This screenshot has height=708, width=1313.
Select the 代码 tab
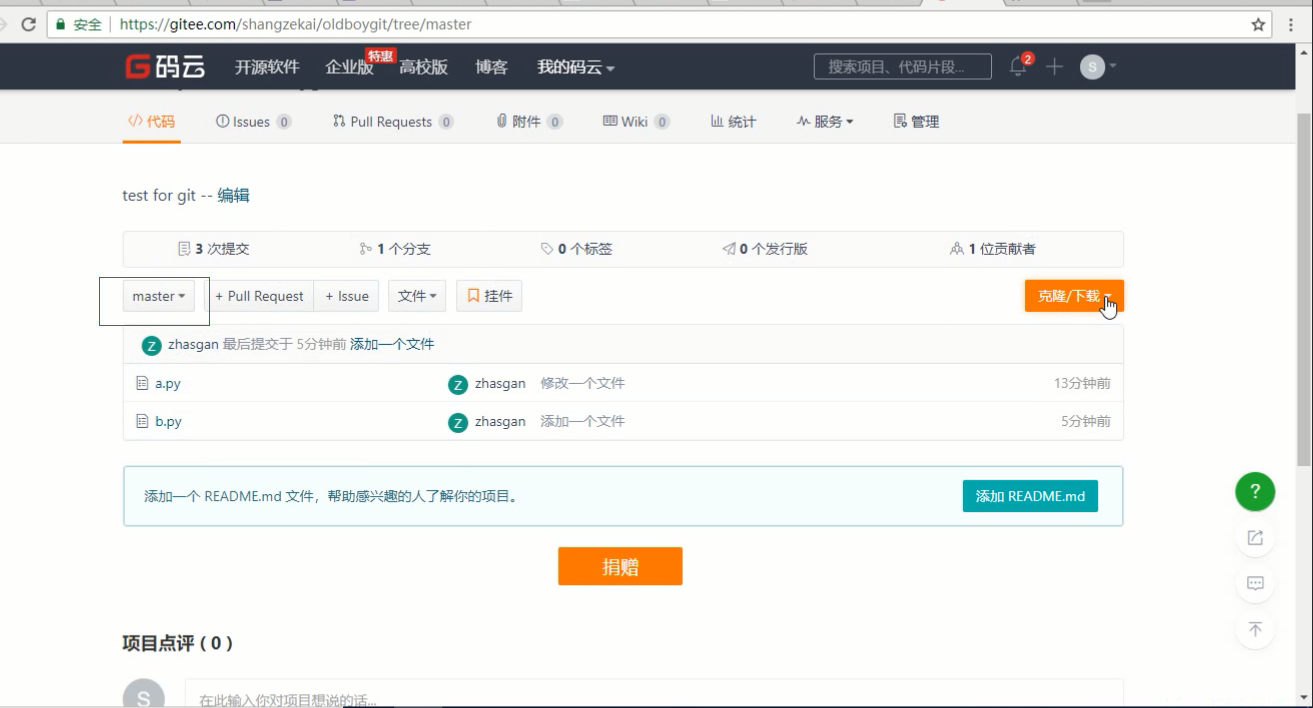(151, 121)
